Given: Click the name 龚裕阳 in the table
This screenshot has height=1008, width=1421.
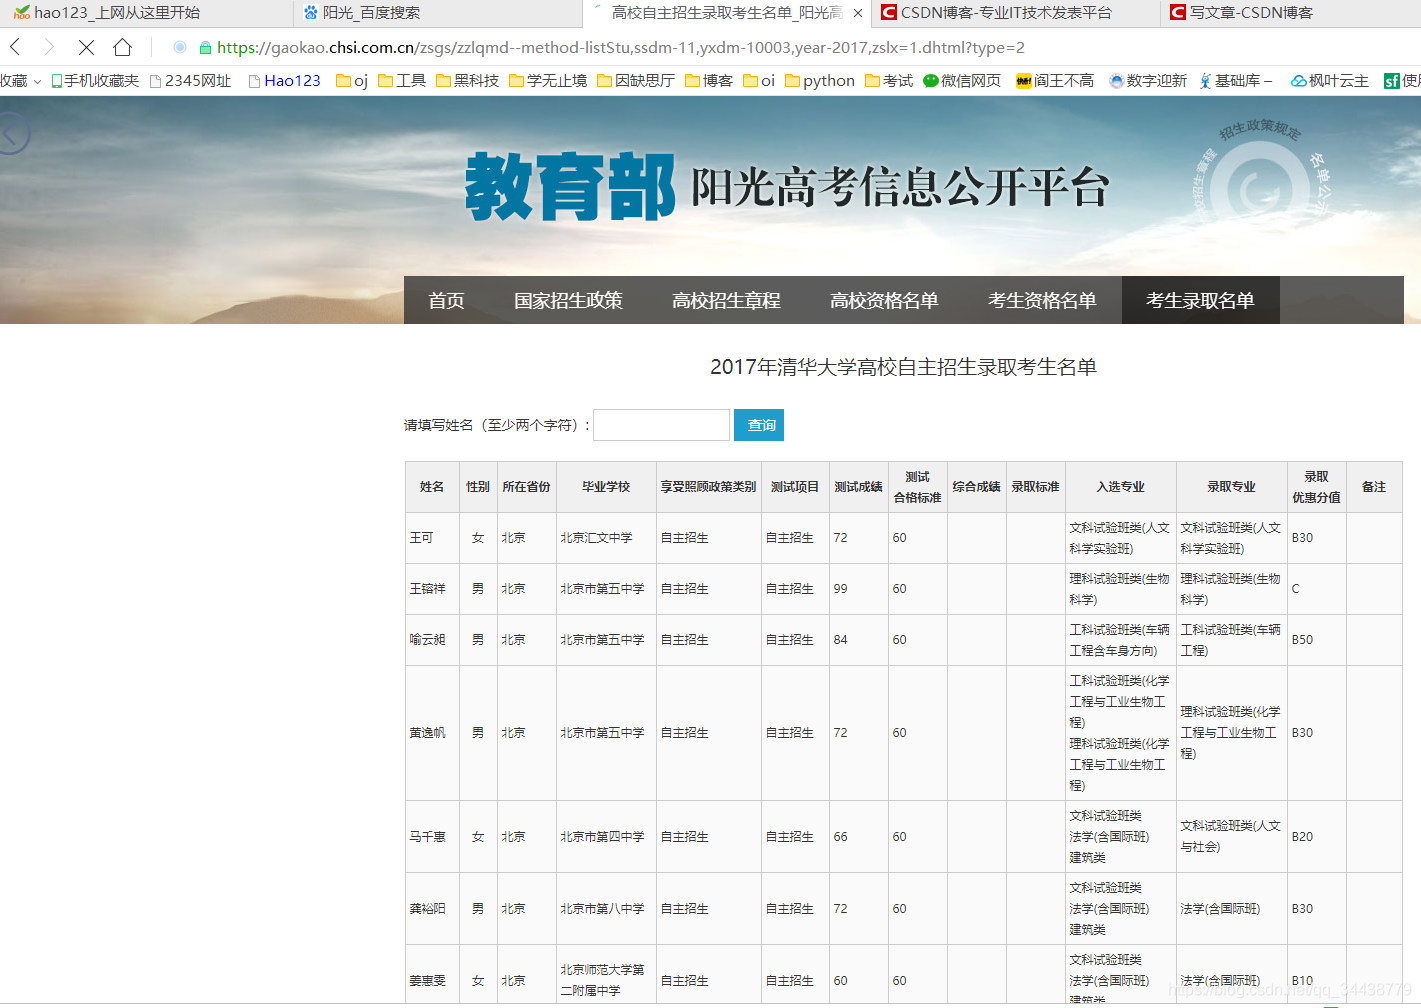Looking at the screenshot, I should click(x=427, y=909).
